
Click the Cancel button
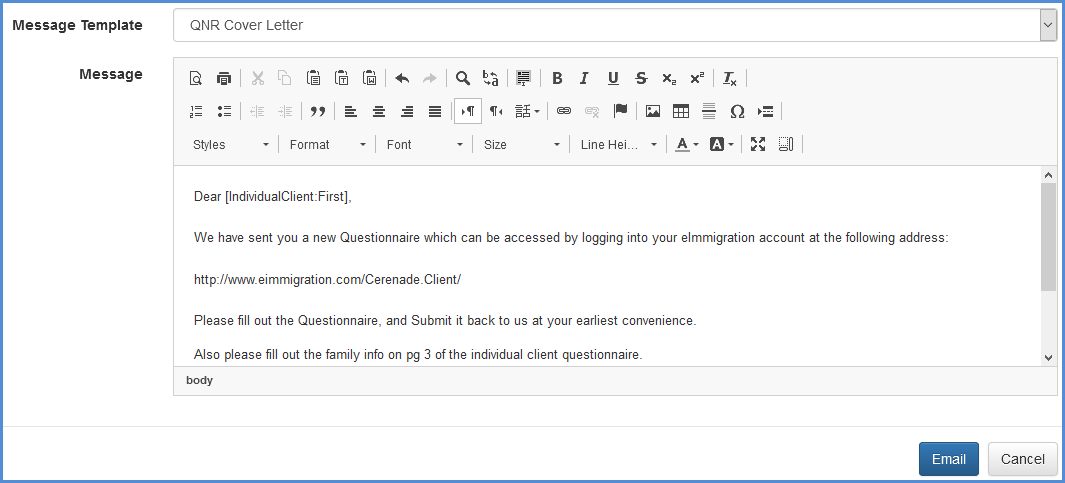tap(1022, 459)
